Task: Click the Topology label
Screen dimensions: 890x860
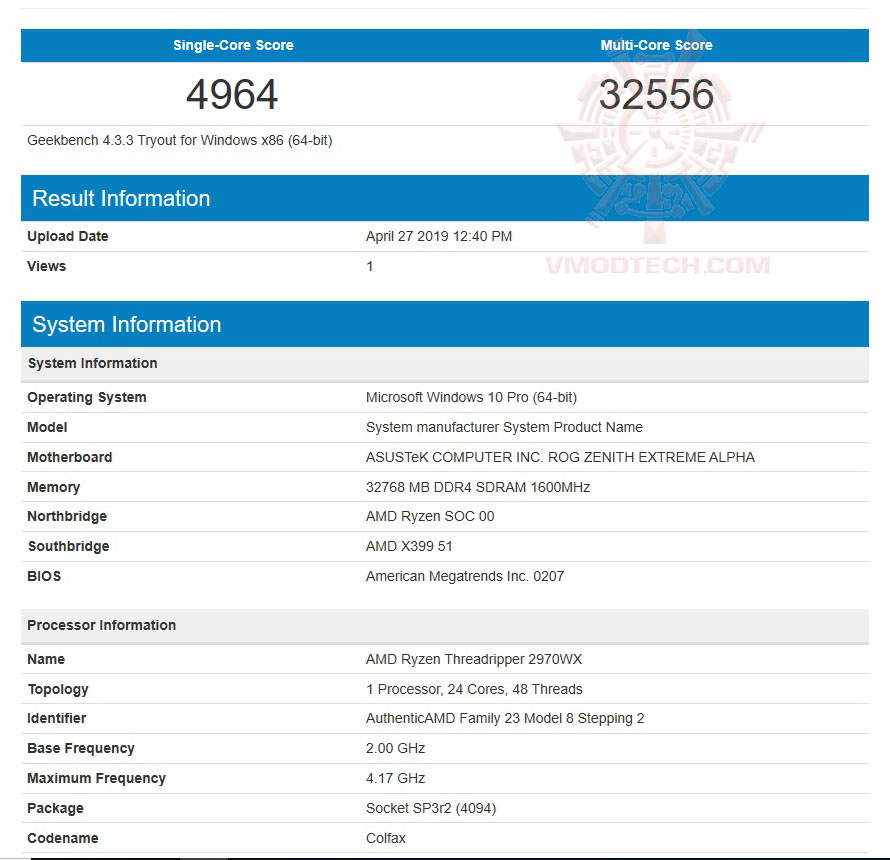Action: 58,690
